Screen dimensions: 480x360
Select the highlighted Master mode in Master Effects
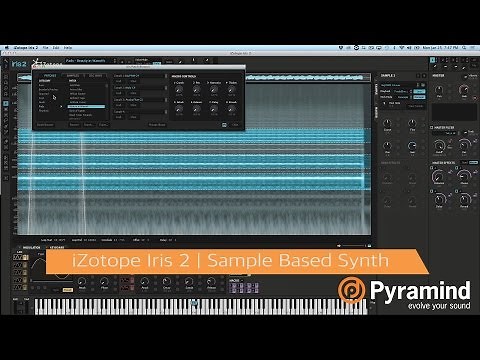tap(473, 162)
